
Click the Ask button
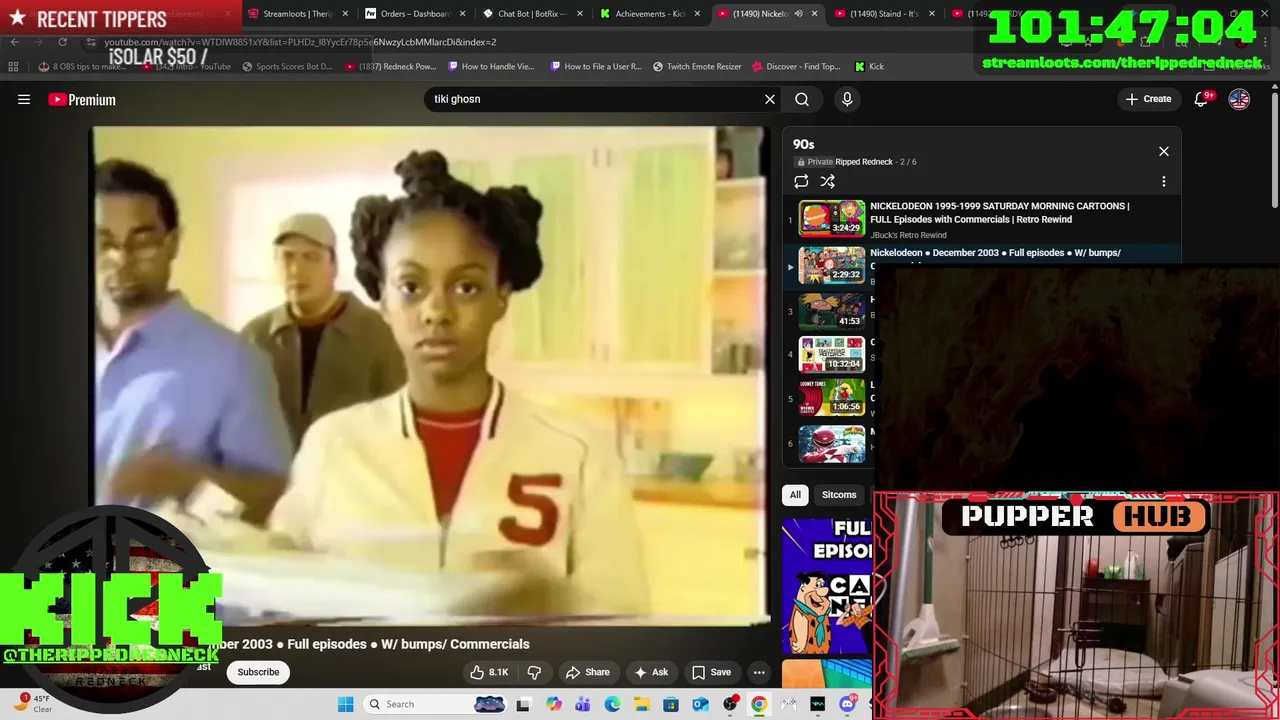(651, 672)
